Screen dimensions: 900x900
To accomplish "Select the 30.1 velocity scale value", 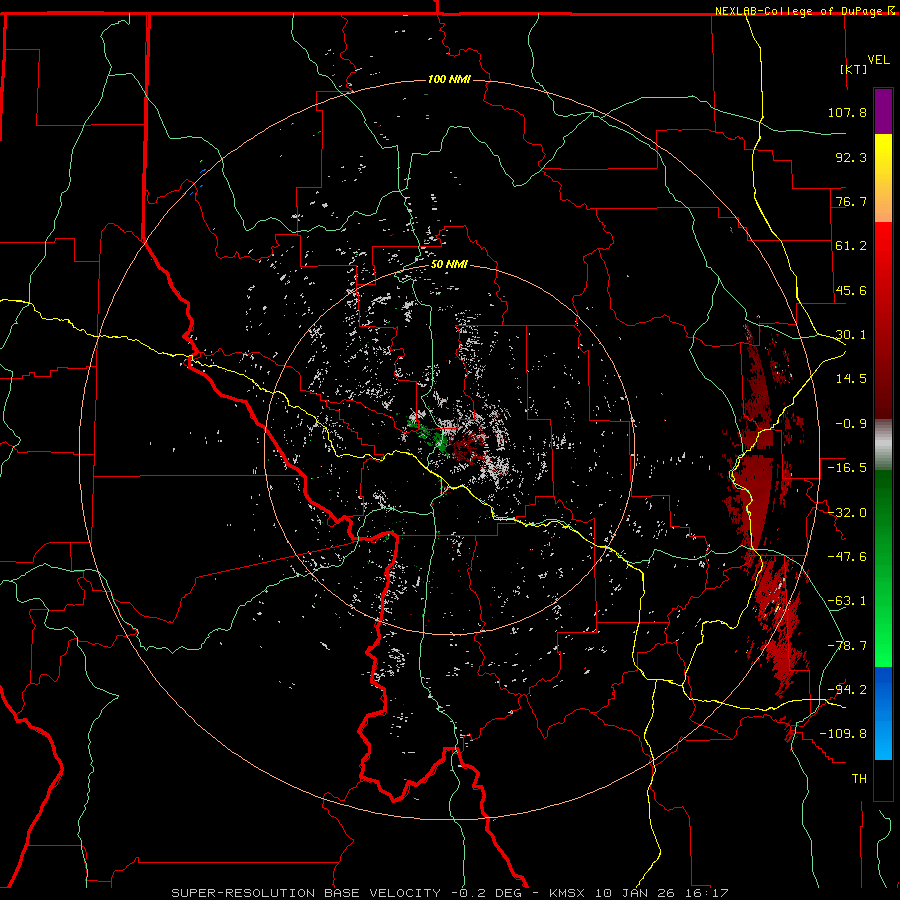I will tap(851, 335).
